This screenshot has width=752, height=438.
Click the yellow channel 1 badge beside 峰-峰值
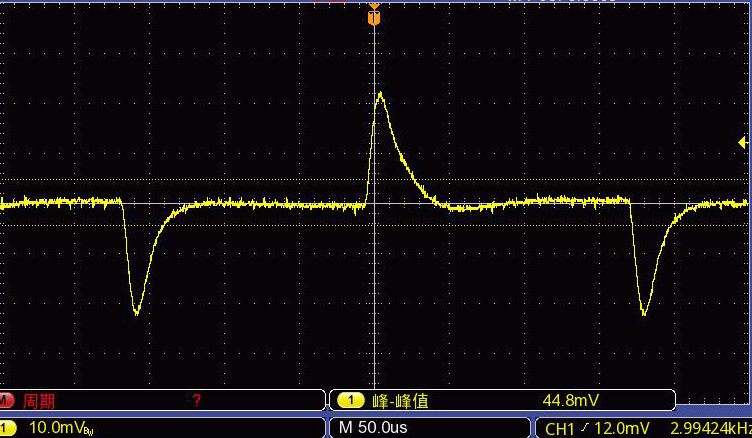pyautogui.click(x=351, y=400)
